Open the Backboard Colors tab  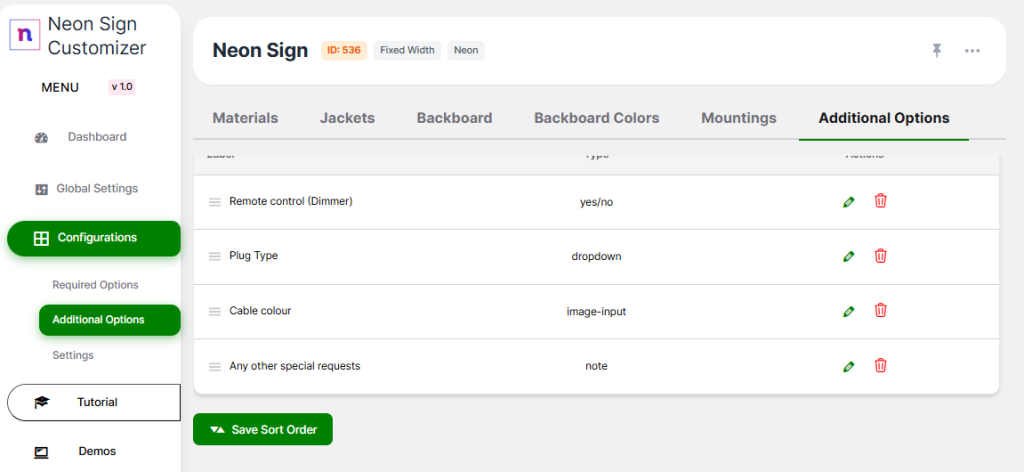click(x=596, y=118)
